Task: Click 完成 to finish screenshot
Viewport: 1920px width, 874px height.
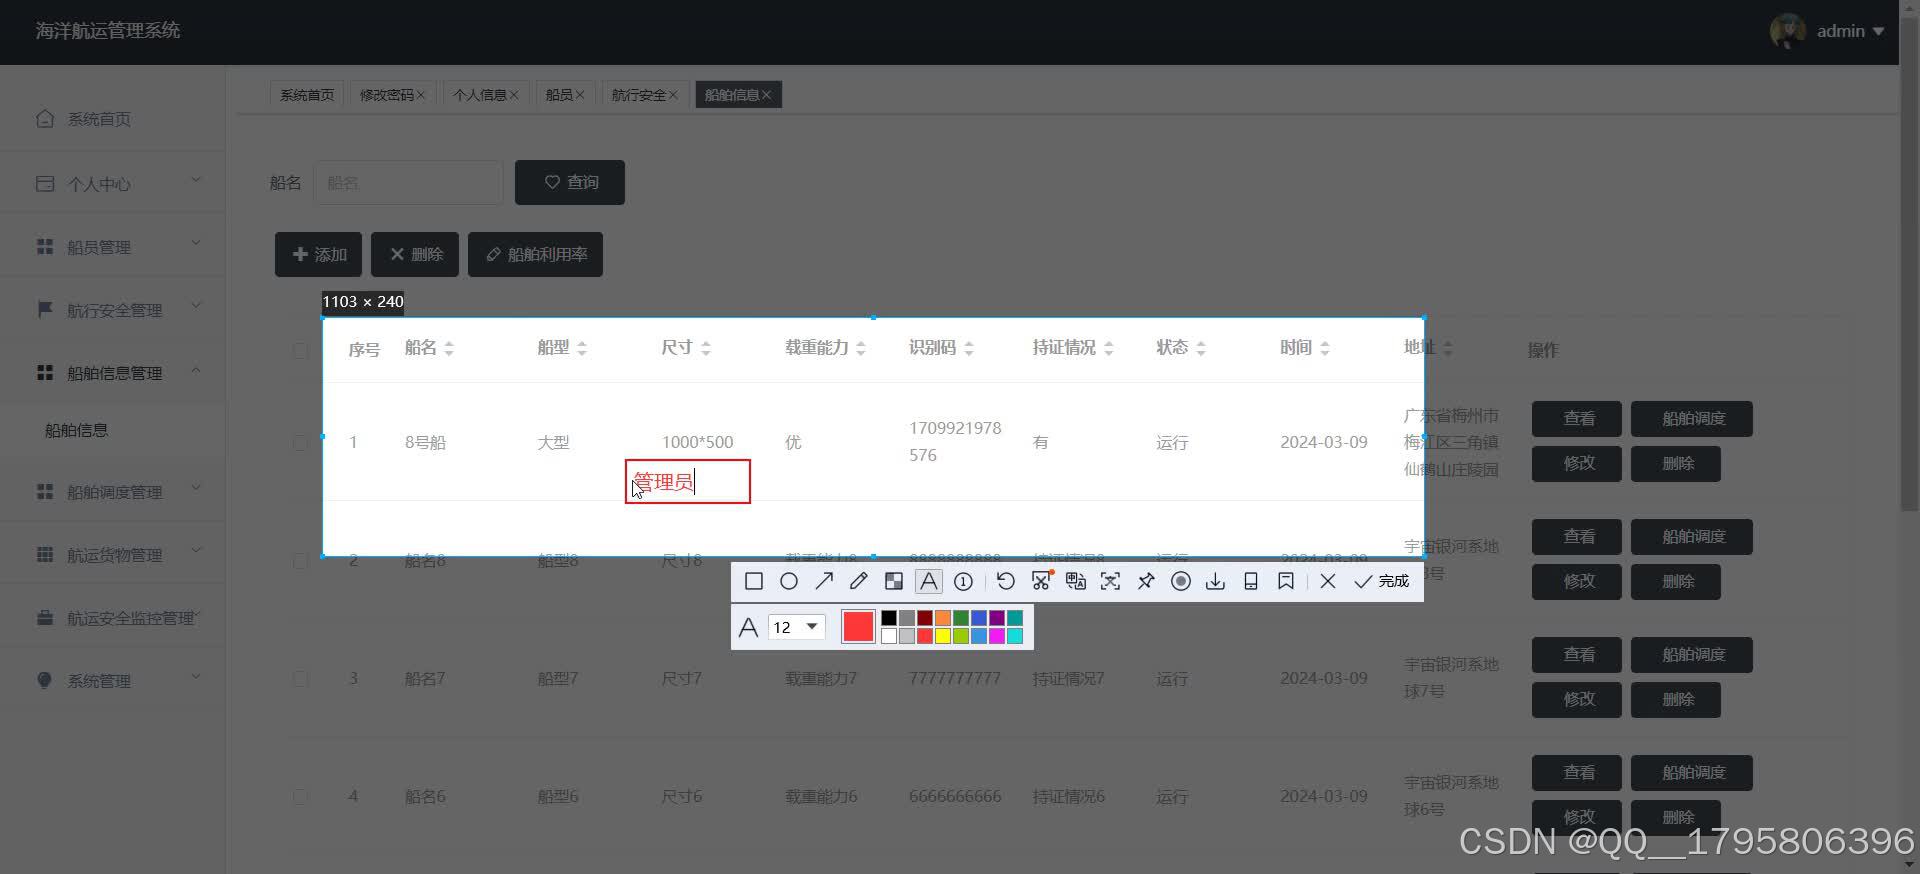Action: click(1381, 581)
